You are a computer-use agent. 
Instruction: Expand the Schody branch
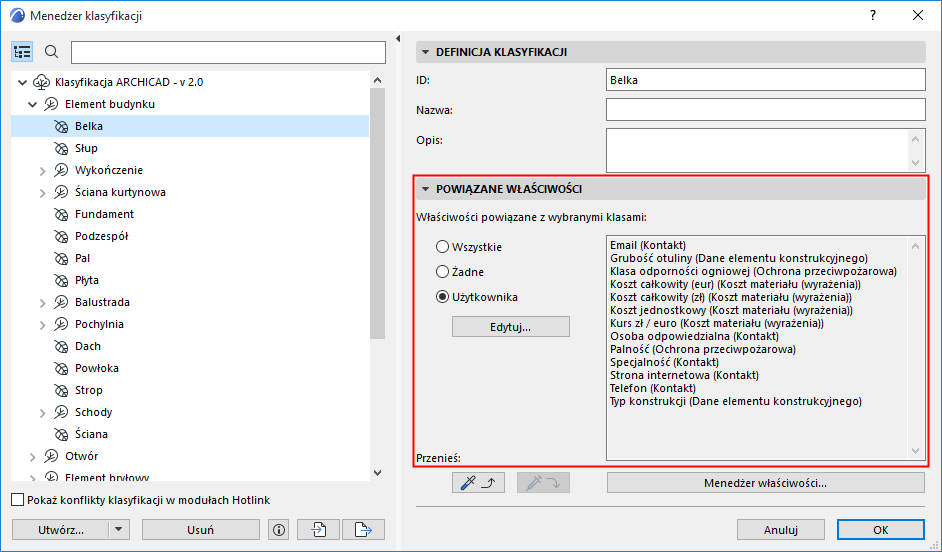tap(43, 413)
